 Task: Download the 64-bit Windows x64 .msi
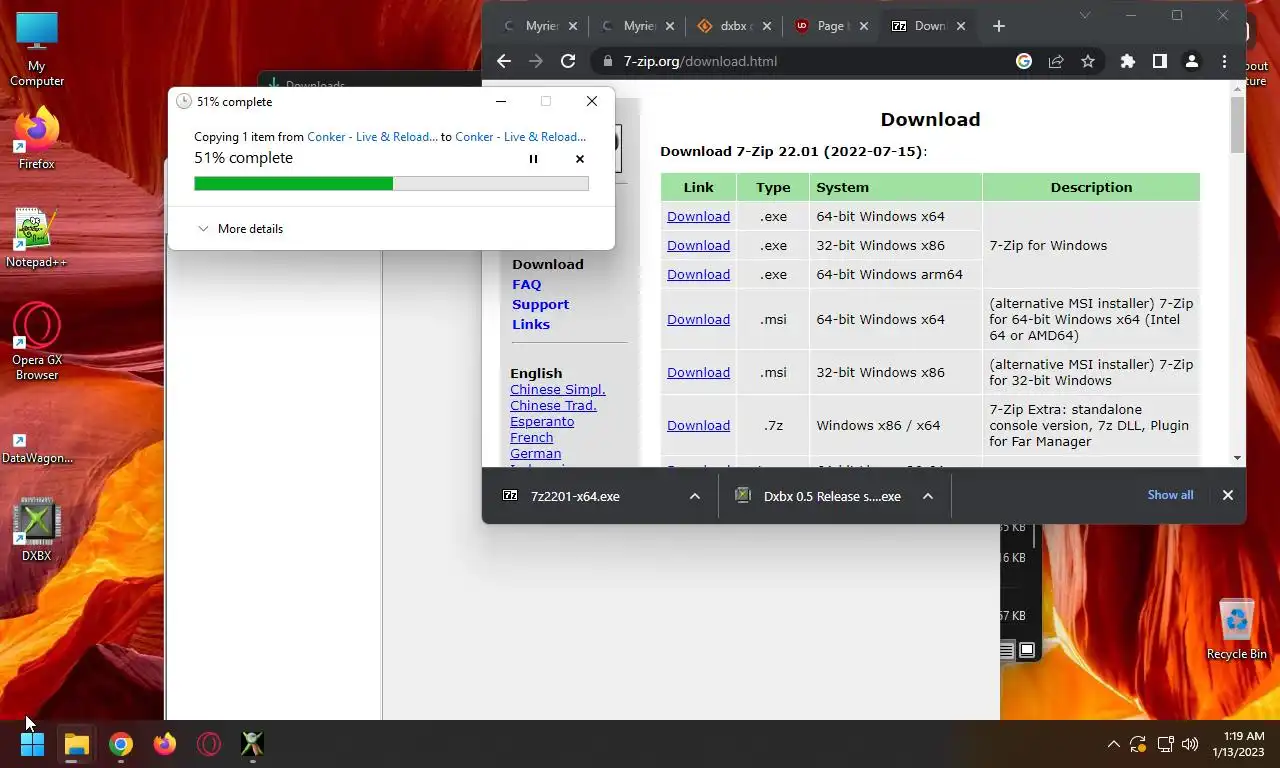(x=698, y=319)
